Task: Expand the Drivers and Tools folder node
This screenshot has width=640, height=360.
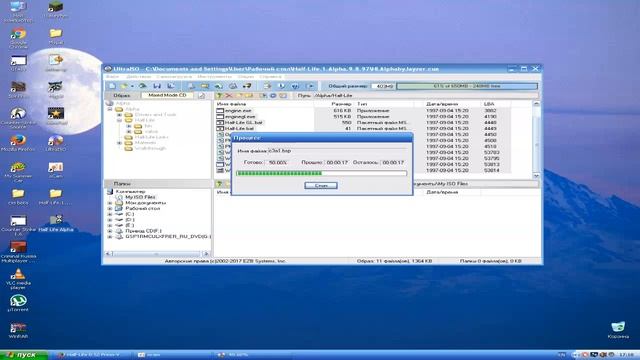Action: click(x=120, y=115)
